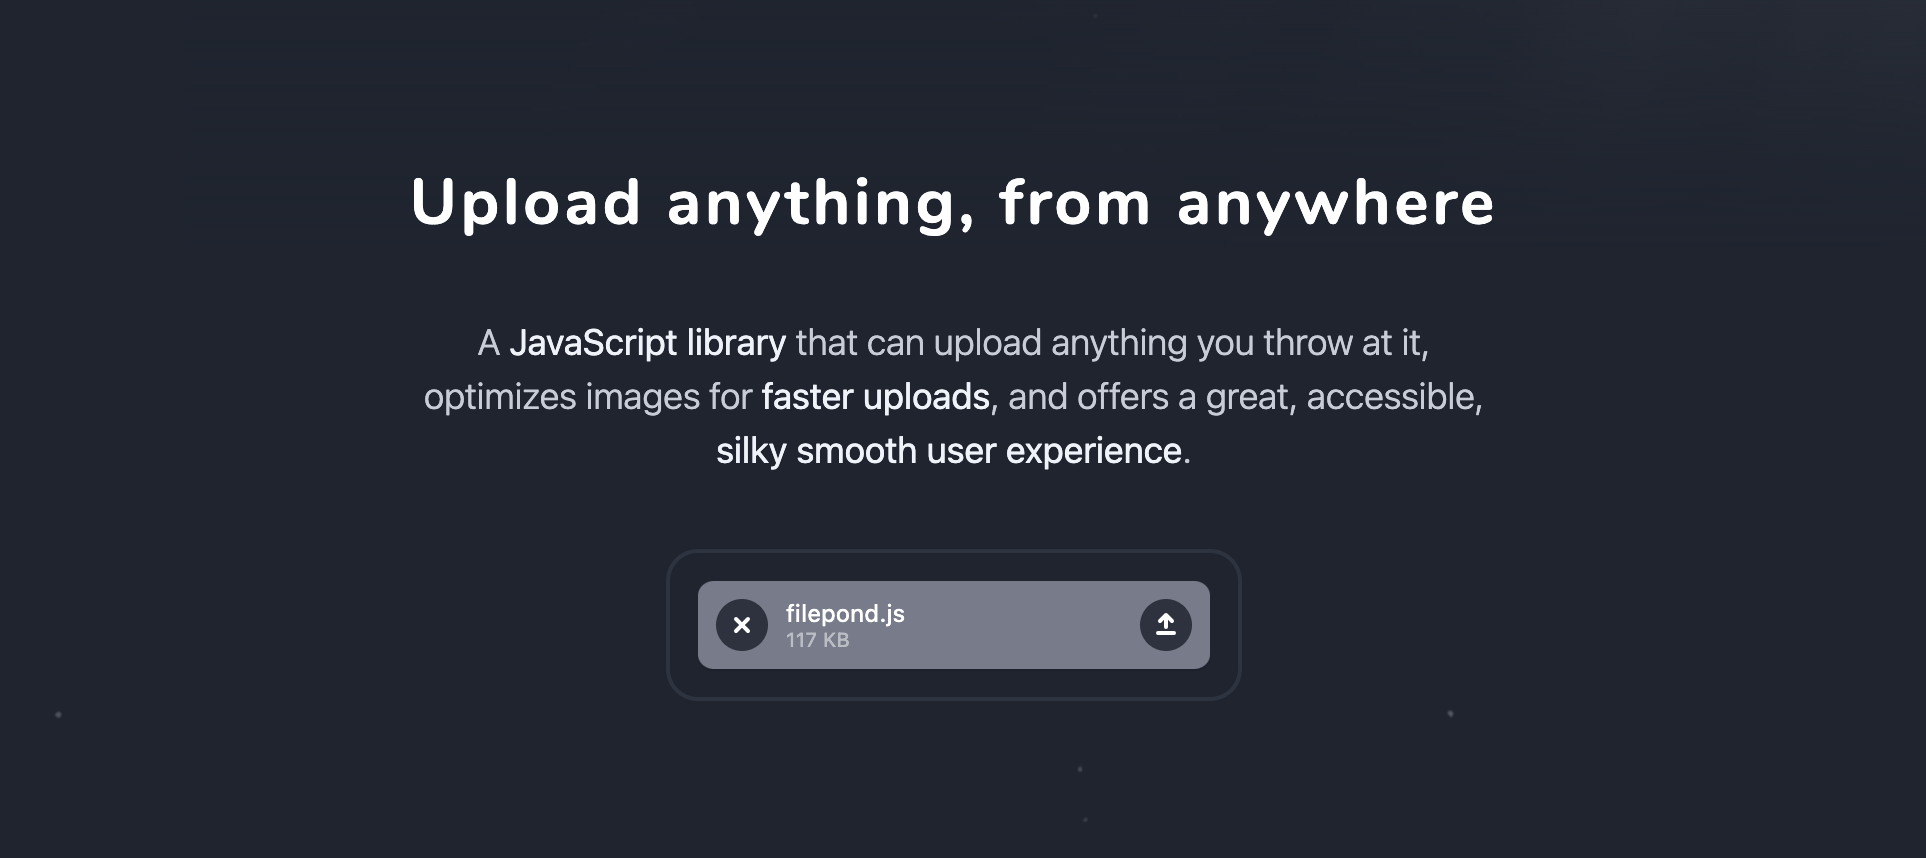Click the empty middle of the gray file item

tap(1020, 625)
